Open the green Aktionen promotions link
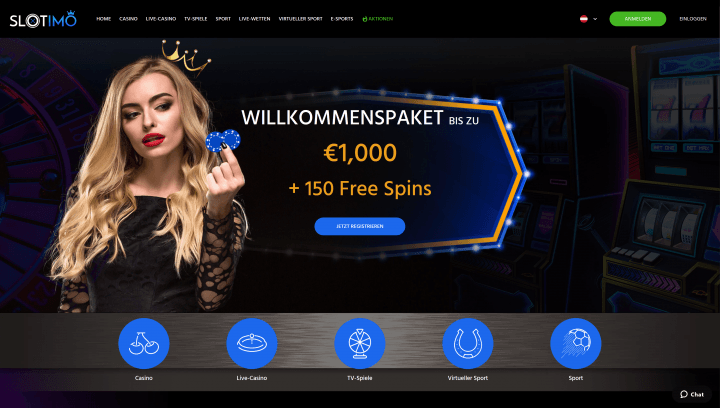The height and width of the screenshot is (408, 720). [x=377, y=19]
